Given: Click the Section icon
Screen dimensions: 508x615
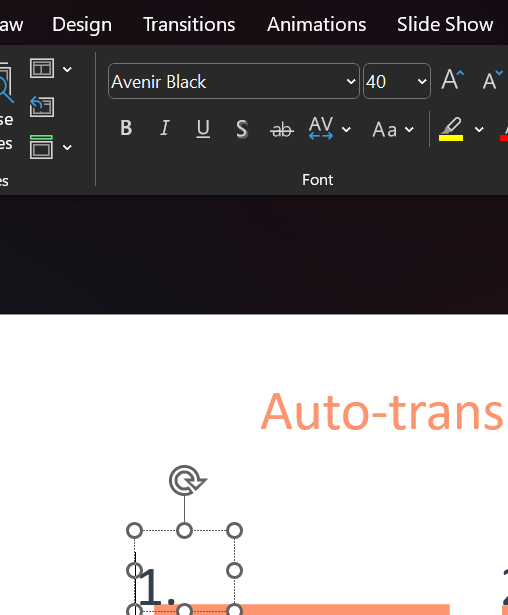Looking at the screenshot, I should click(41, 147).
